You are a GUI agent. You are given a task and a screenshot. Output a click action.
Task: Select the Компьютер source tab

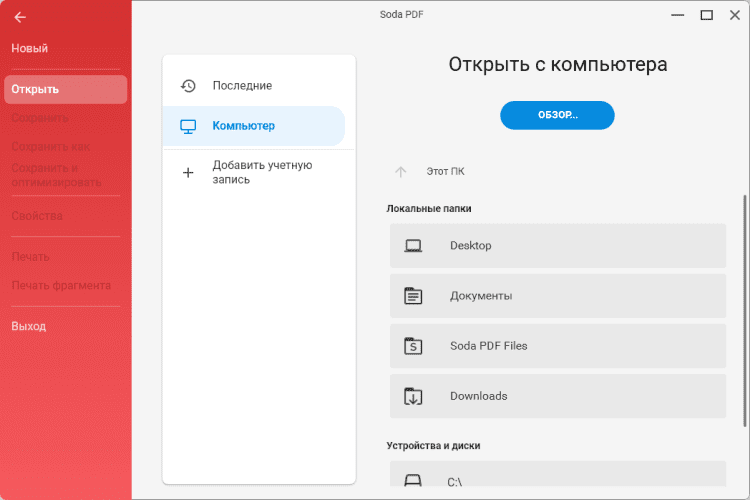tap(254, 126)
